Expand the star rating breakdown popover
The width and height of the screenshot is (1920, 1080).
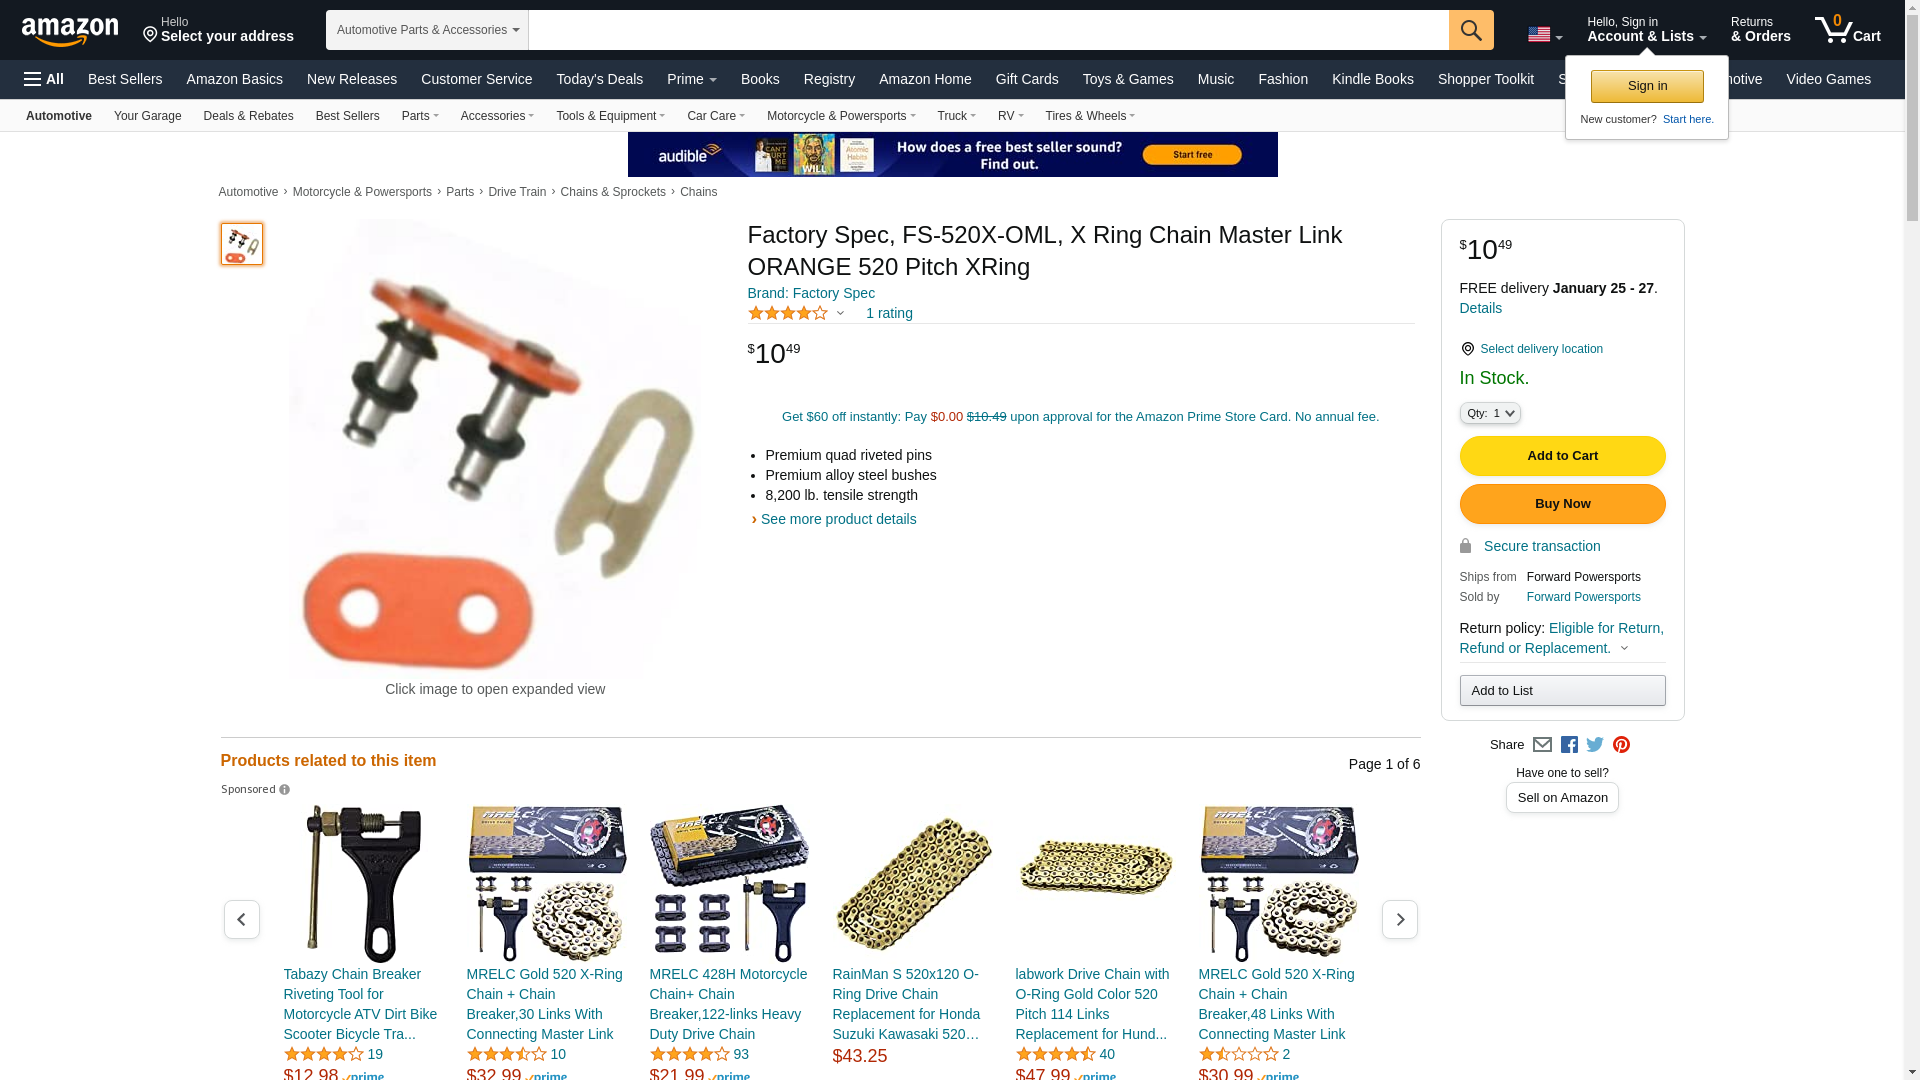pyautogui.click(x=797, y=314)
